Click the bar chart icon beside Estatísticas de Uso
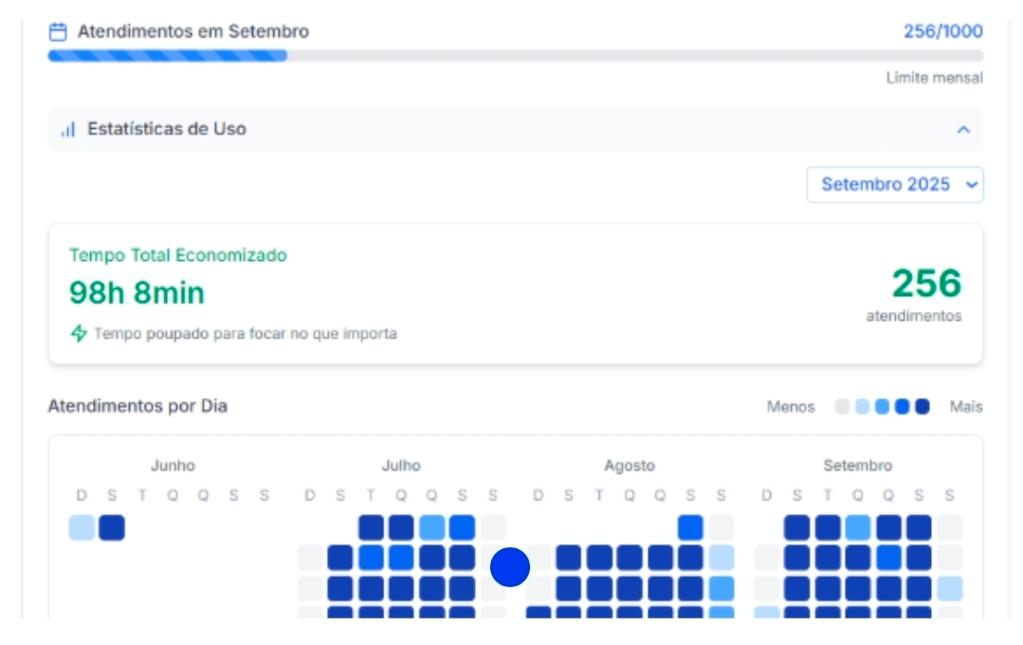The image size is (1023, 645). (68, 130)
